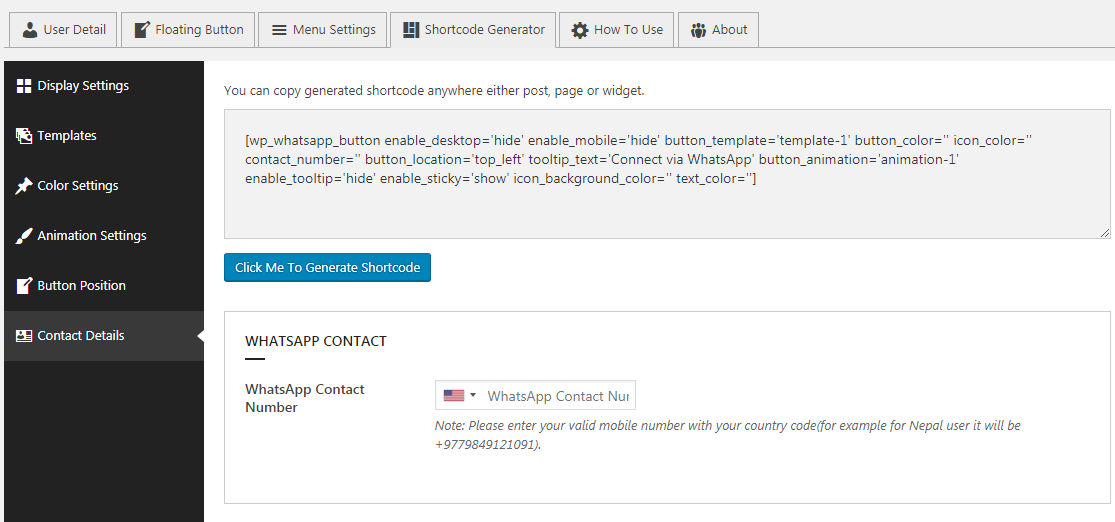
Task: Open the Menu Settings tab
Action: (323, 30)
